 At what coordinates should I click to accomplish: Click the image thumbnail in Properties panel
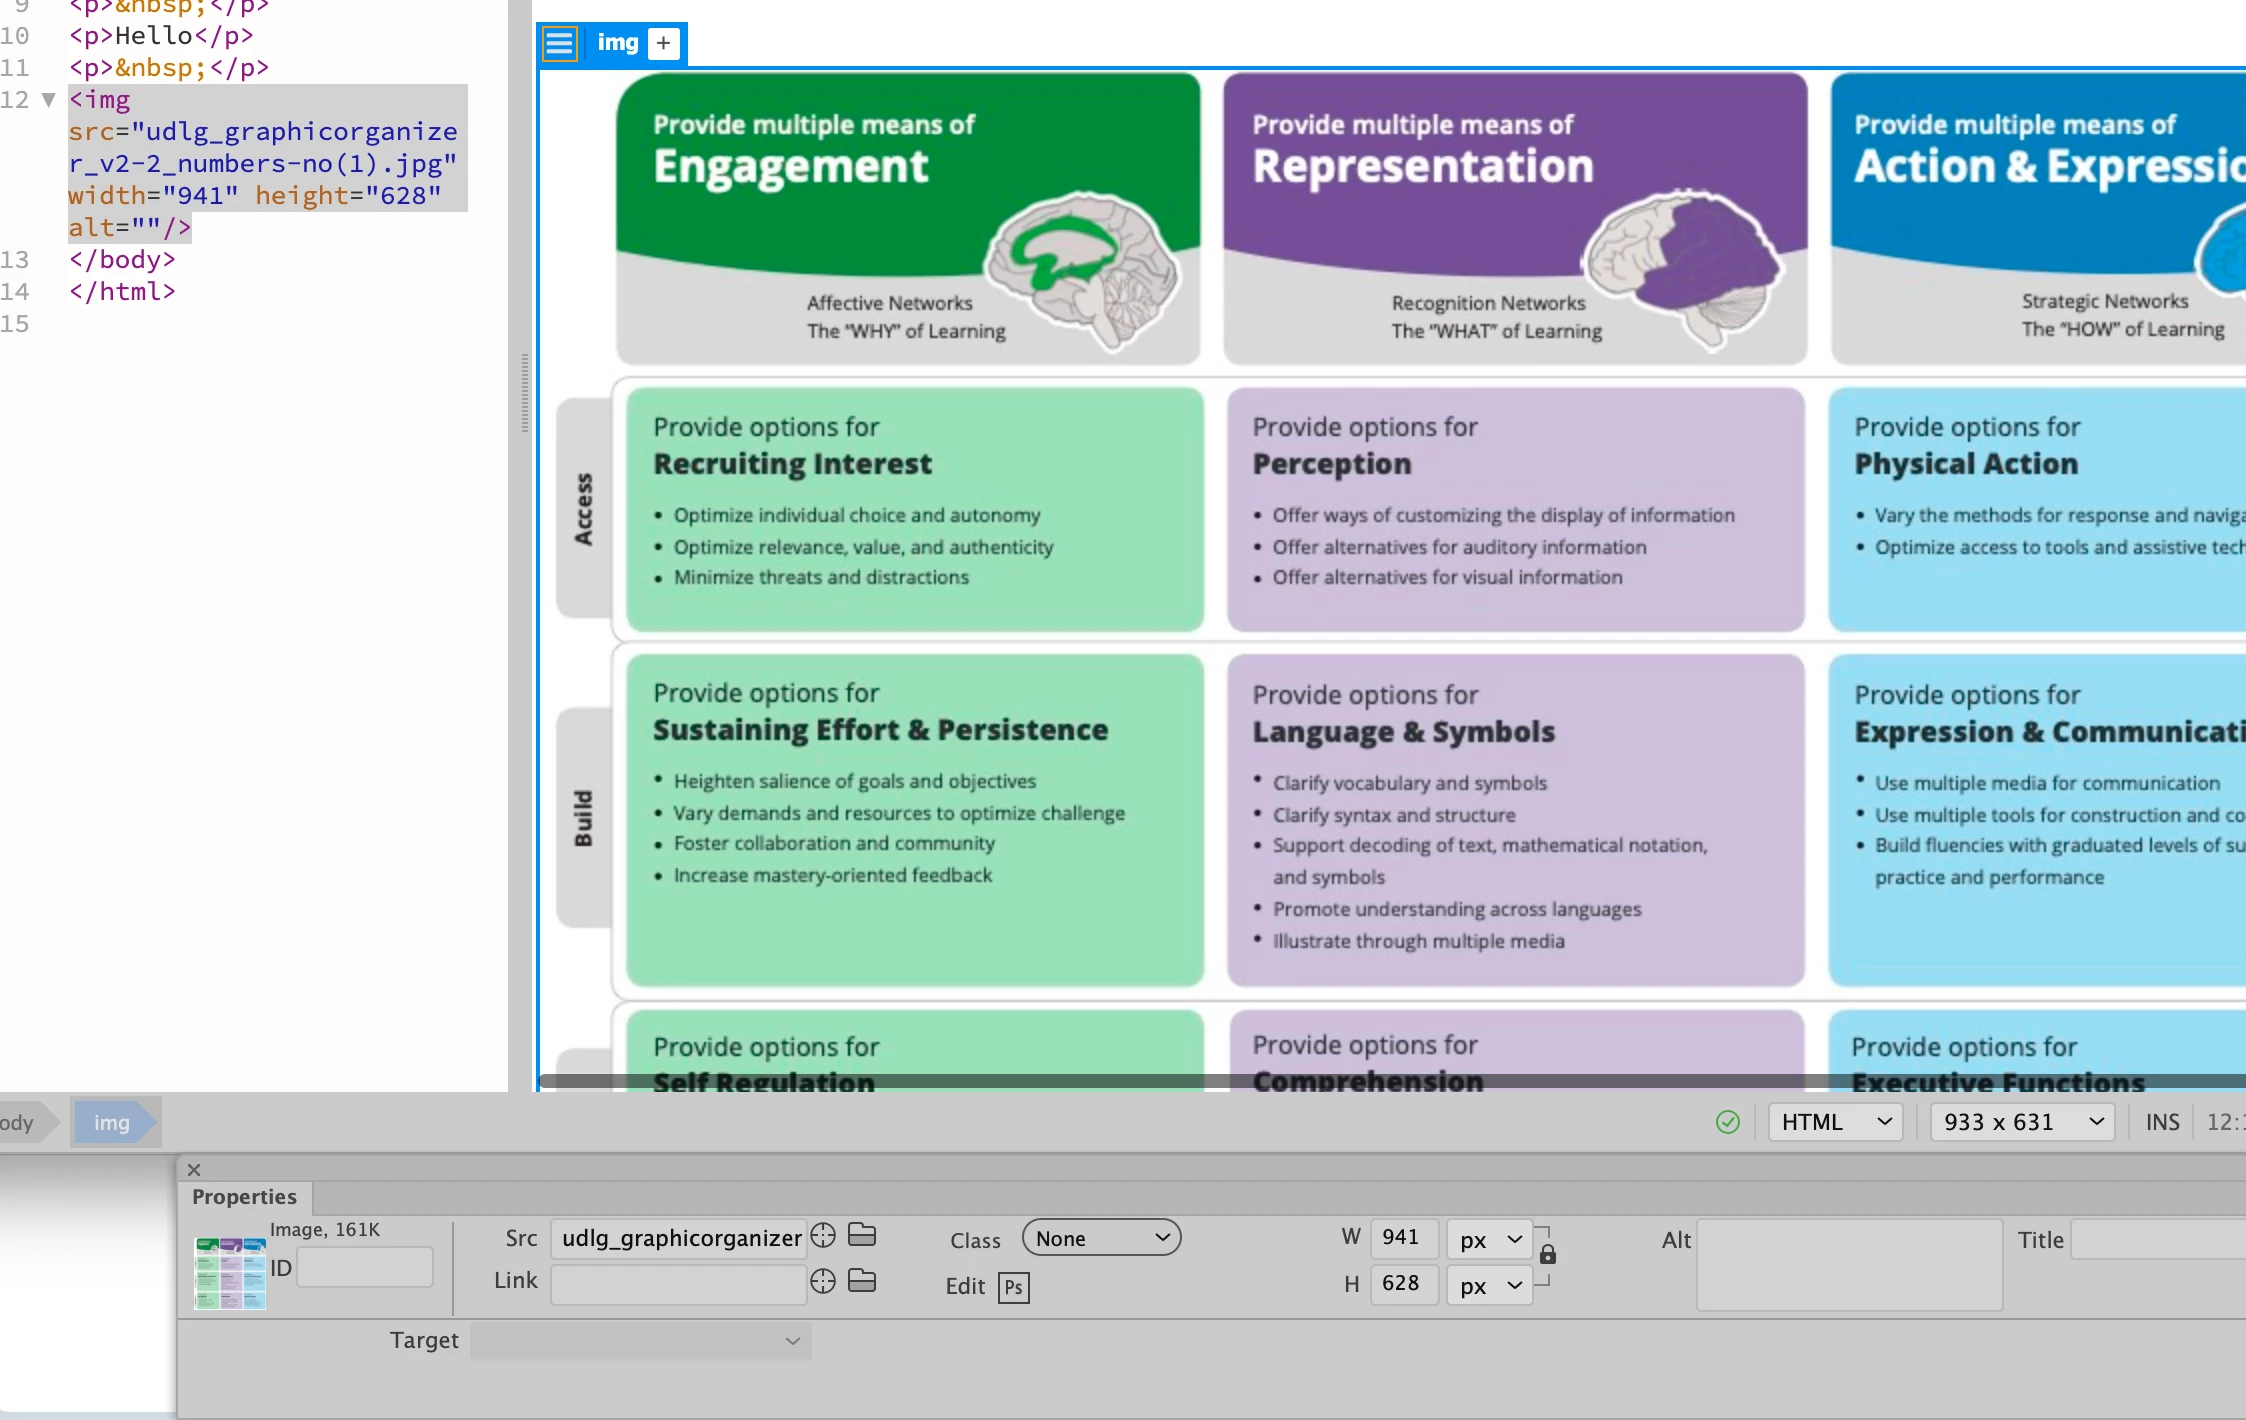(x=230, y=1273)
